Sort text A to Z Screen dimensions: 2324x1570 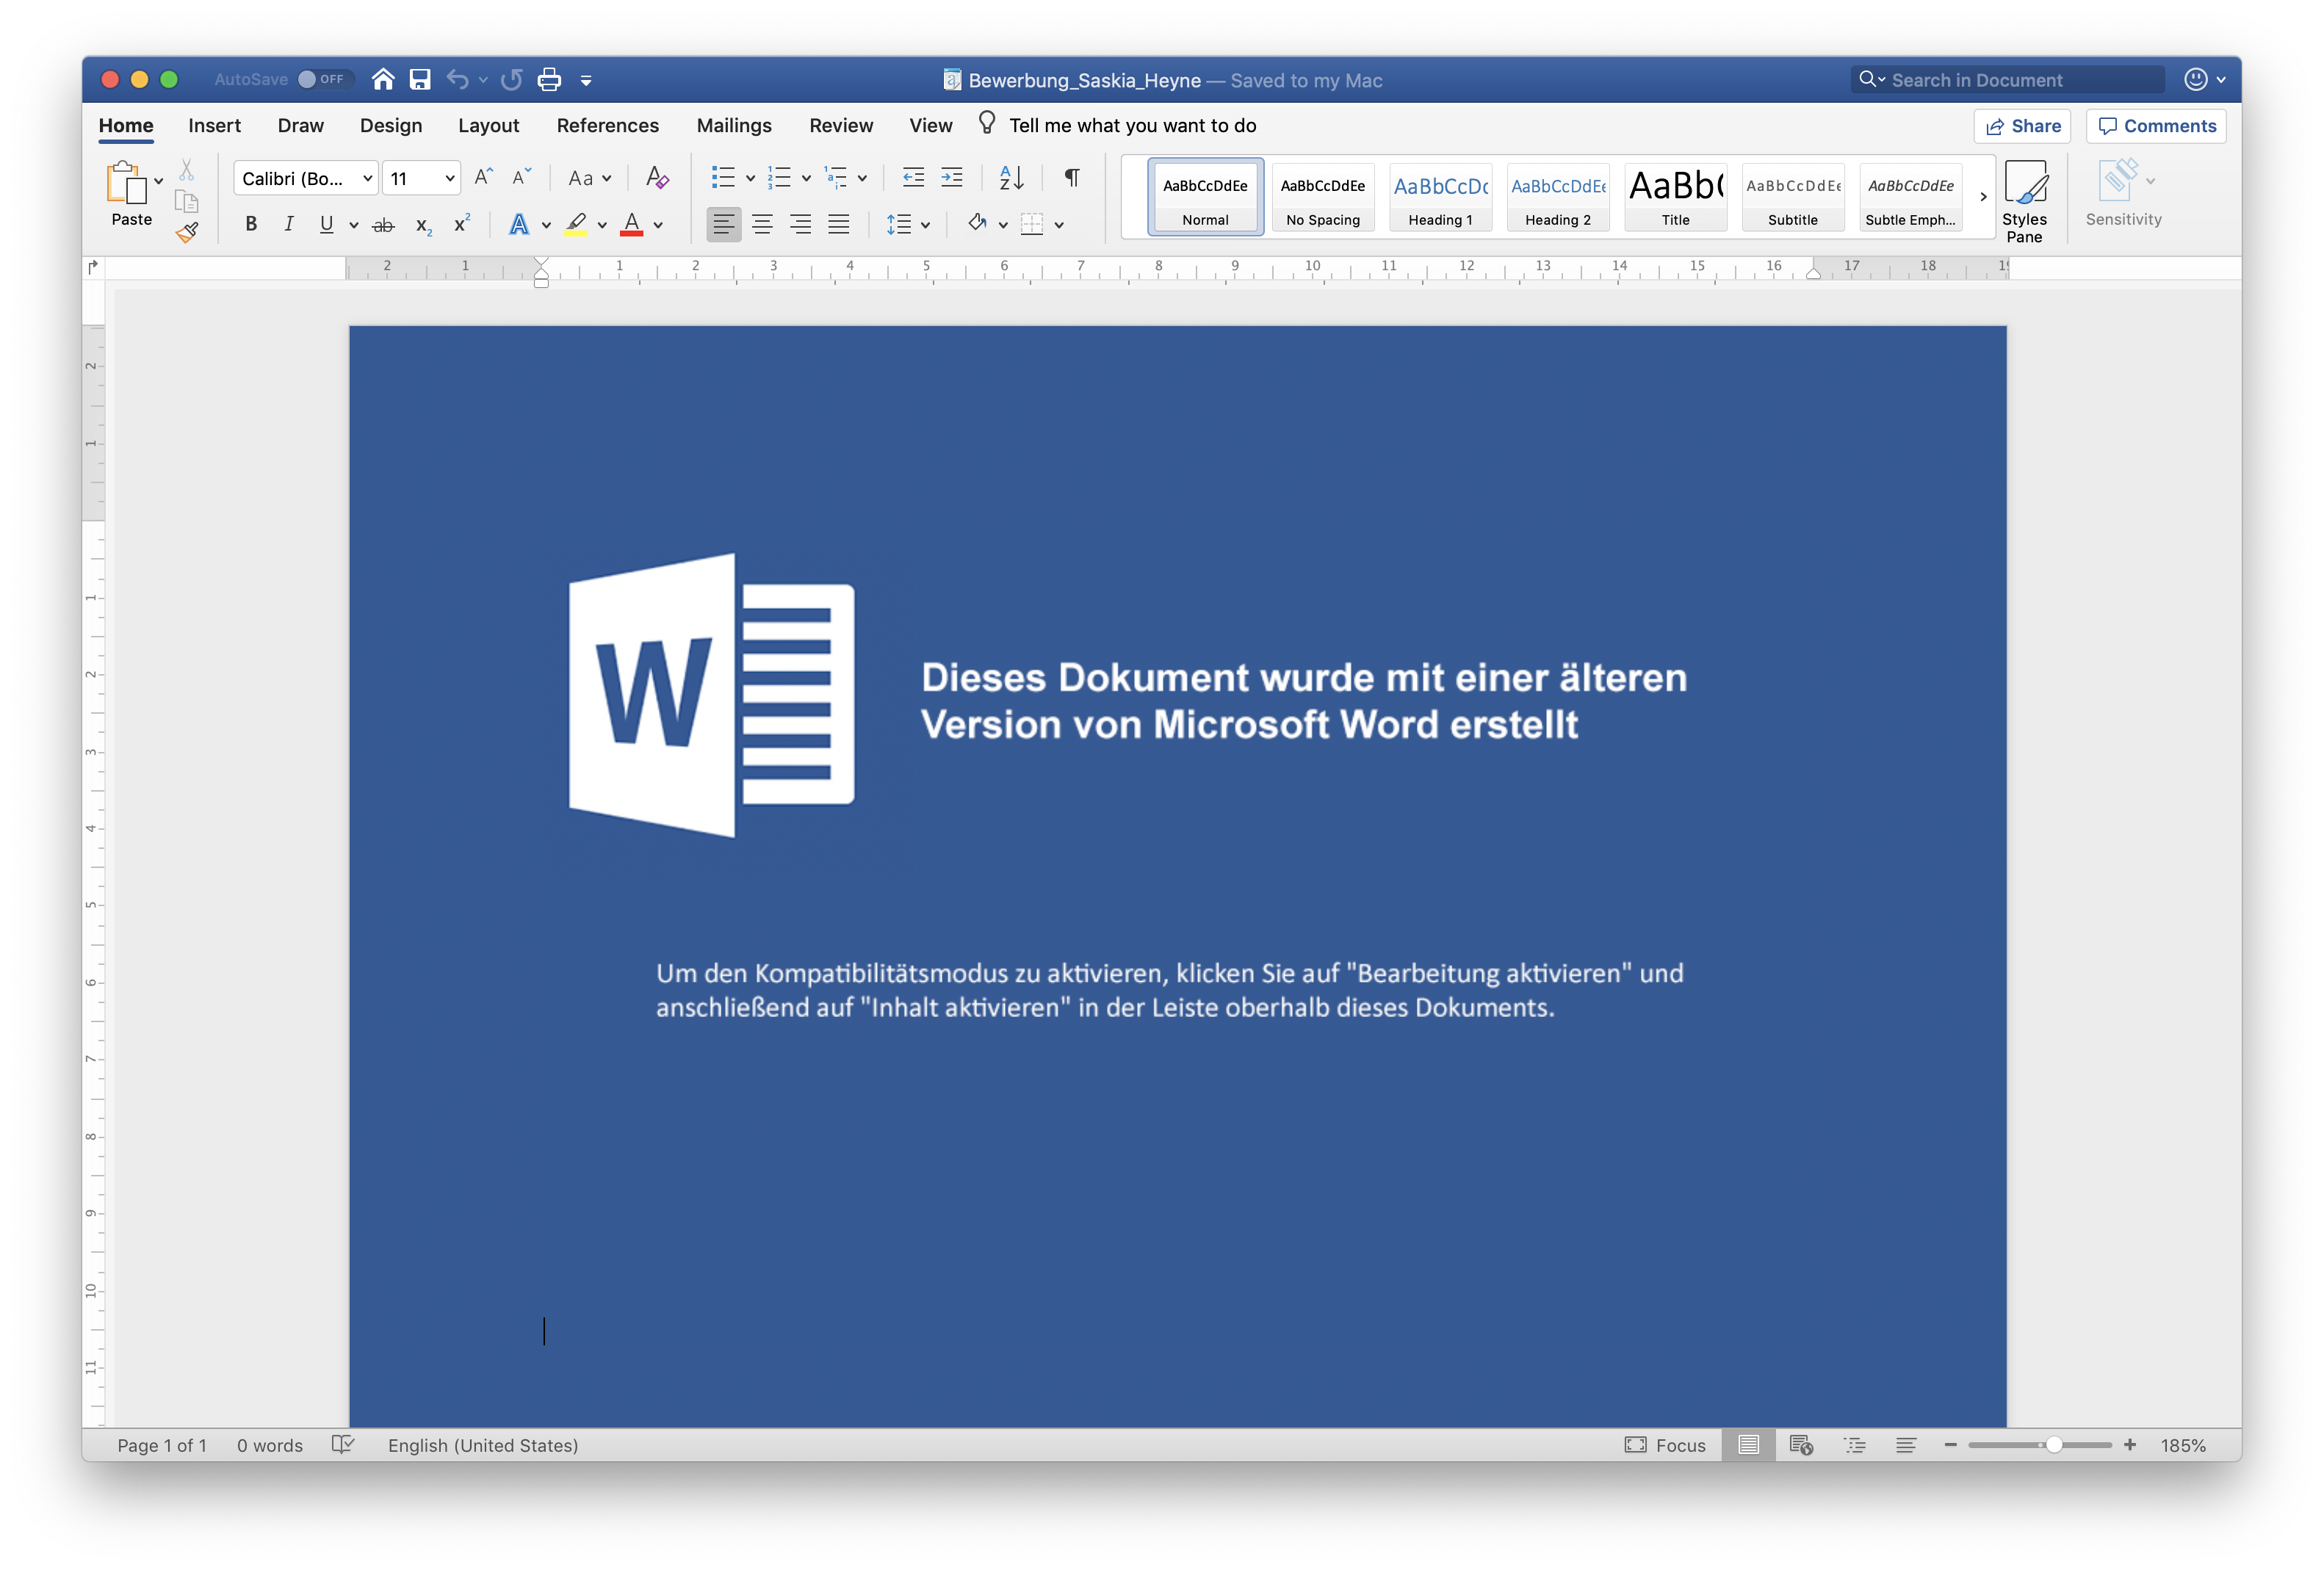(x=1011, y=177)
